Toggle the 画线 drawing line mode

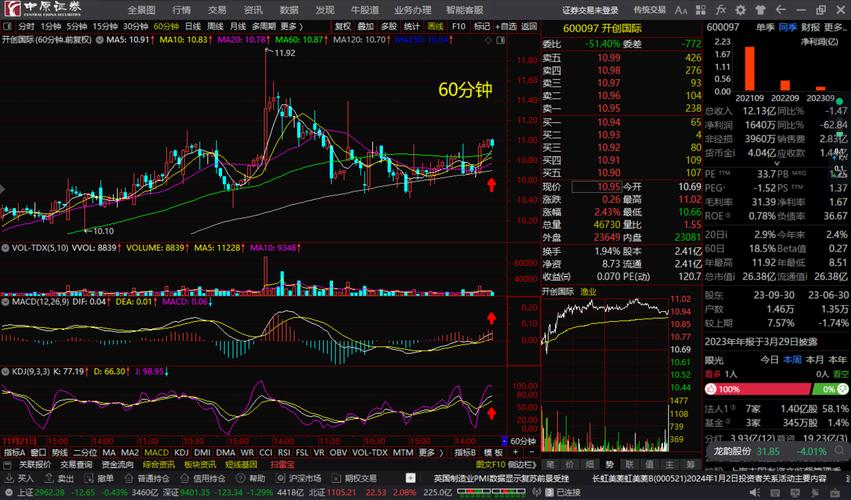pos(435,26)
